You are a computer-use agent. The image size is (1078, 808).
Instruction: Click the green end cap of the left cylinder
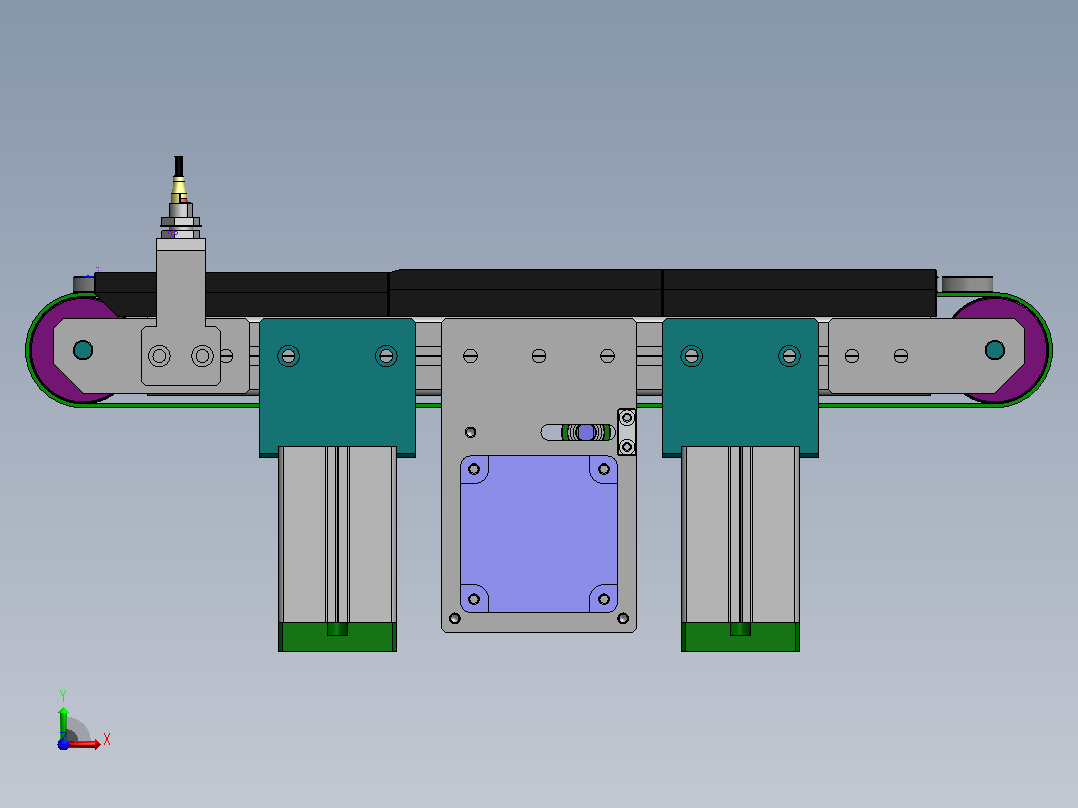(338, 637)
